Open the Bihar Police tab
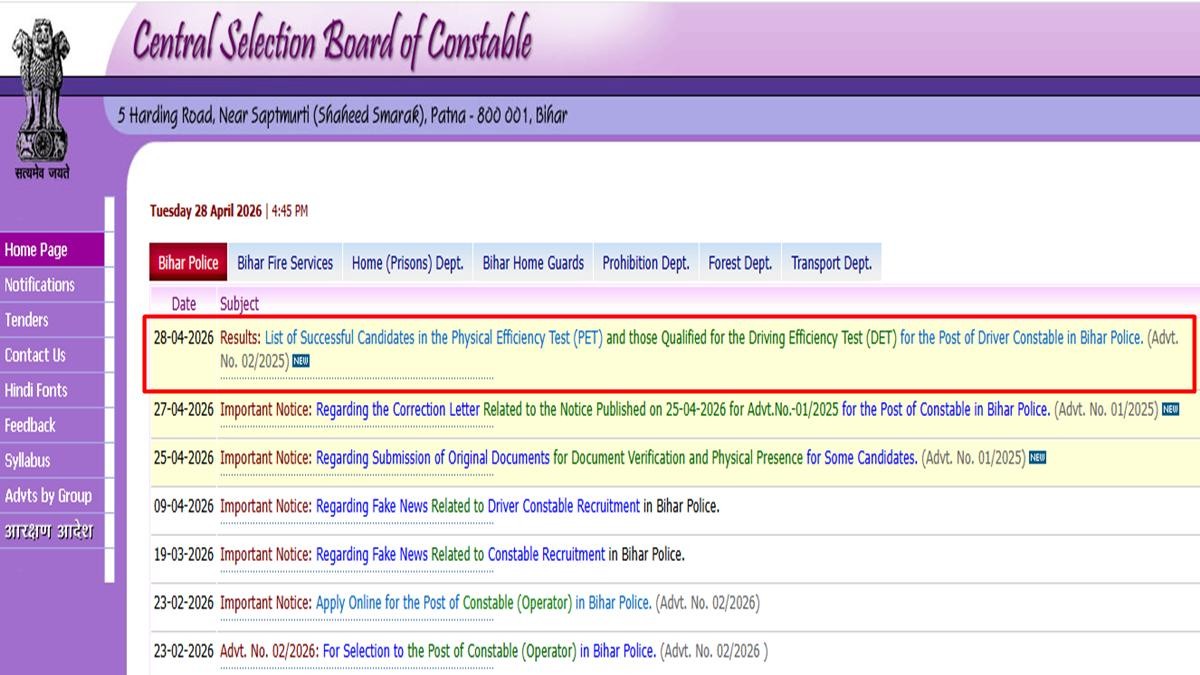Viewport: 1200px width, 675px height. (x=188, y=263)
